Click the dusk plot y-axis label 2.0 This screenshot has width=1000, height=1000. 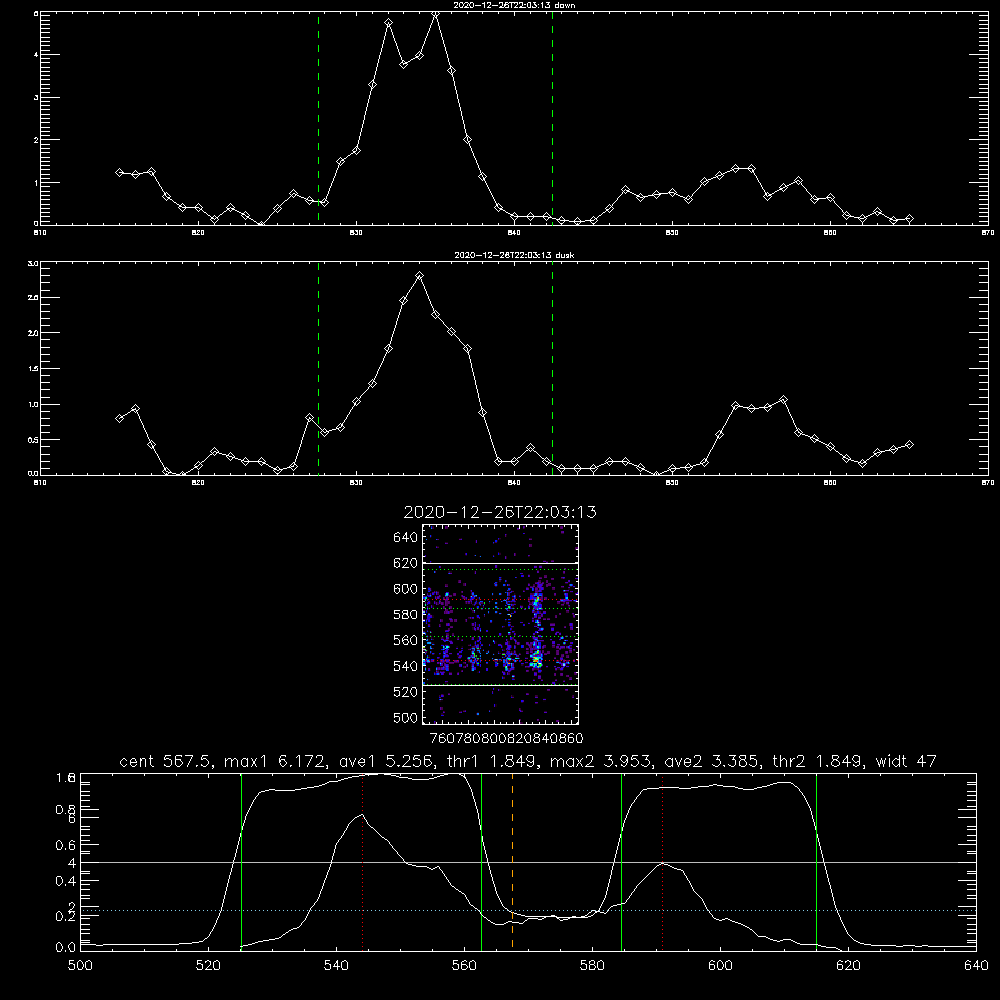pos(34,333)
